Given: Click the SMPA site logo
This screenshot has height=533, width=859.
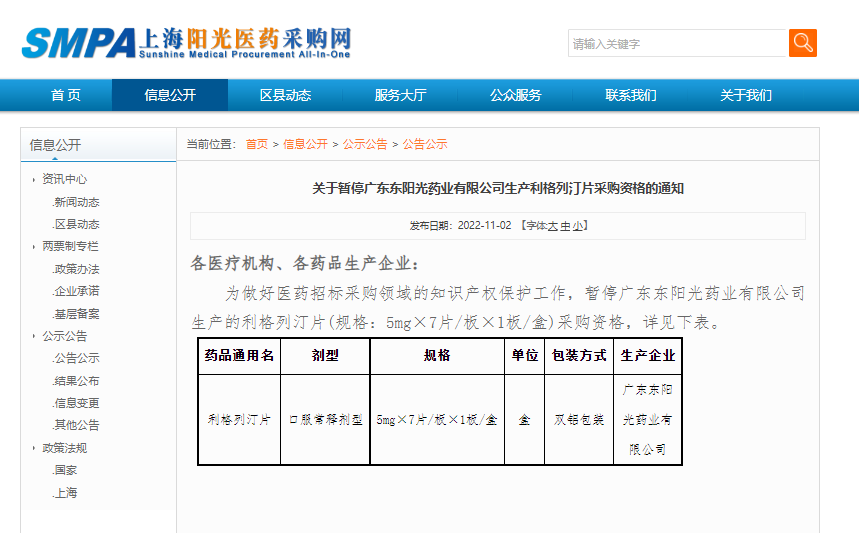Looking at the screenshot, I should pos(187,42).
